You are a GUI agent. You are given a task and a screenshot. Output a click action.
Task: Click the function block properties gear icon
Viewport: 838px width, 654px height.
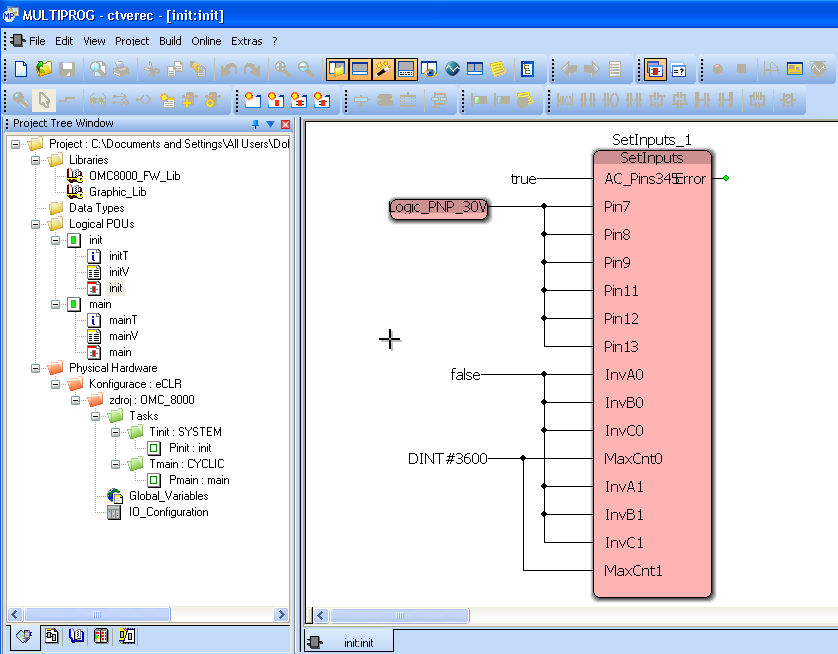pyautogui.click(x=213, y=100)
